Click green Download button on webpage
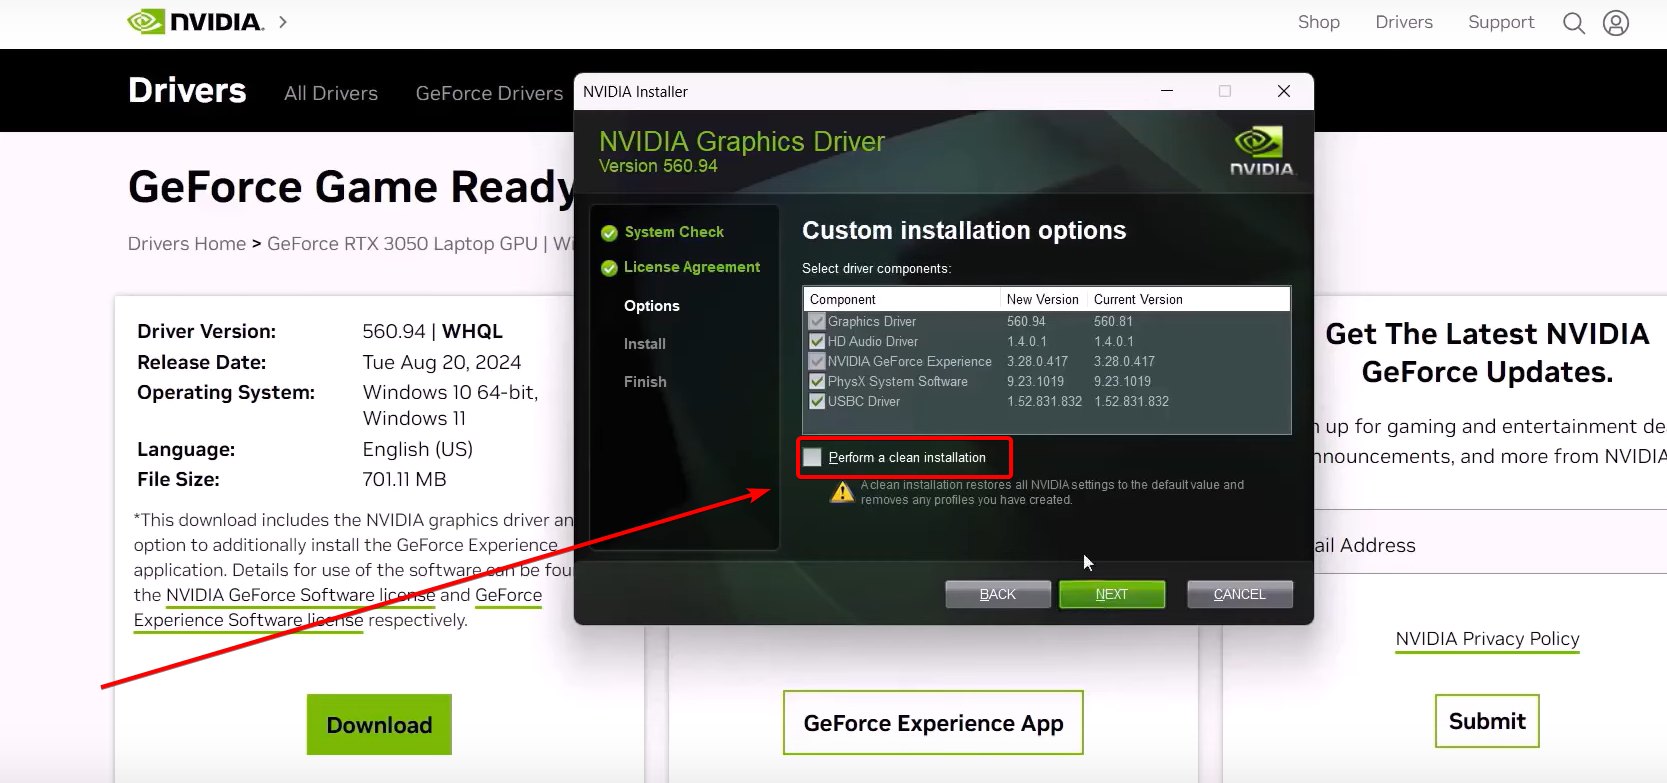Screen dimensions: 1667x783 379,725
